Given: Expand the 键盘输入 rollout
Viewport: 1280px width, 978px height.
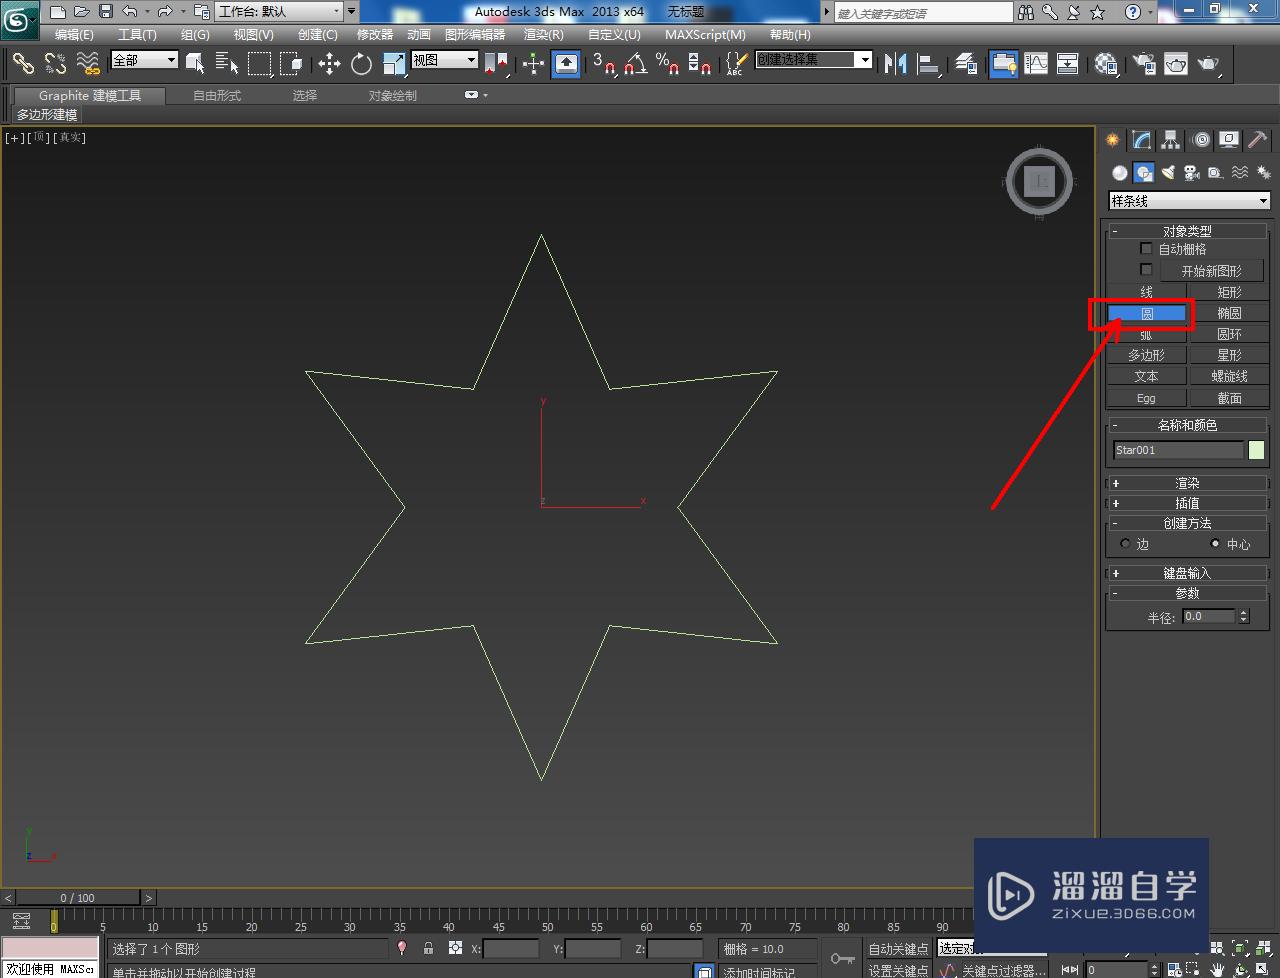Looking at the screenshot, I should (1187, 573).
